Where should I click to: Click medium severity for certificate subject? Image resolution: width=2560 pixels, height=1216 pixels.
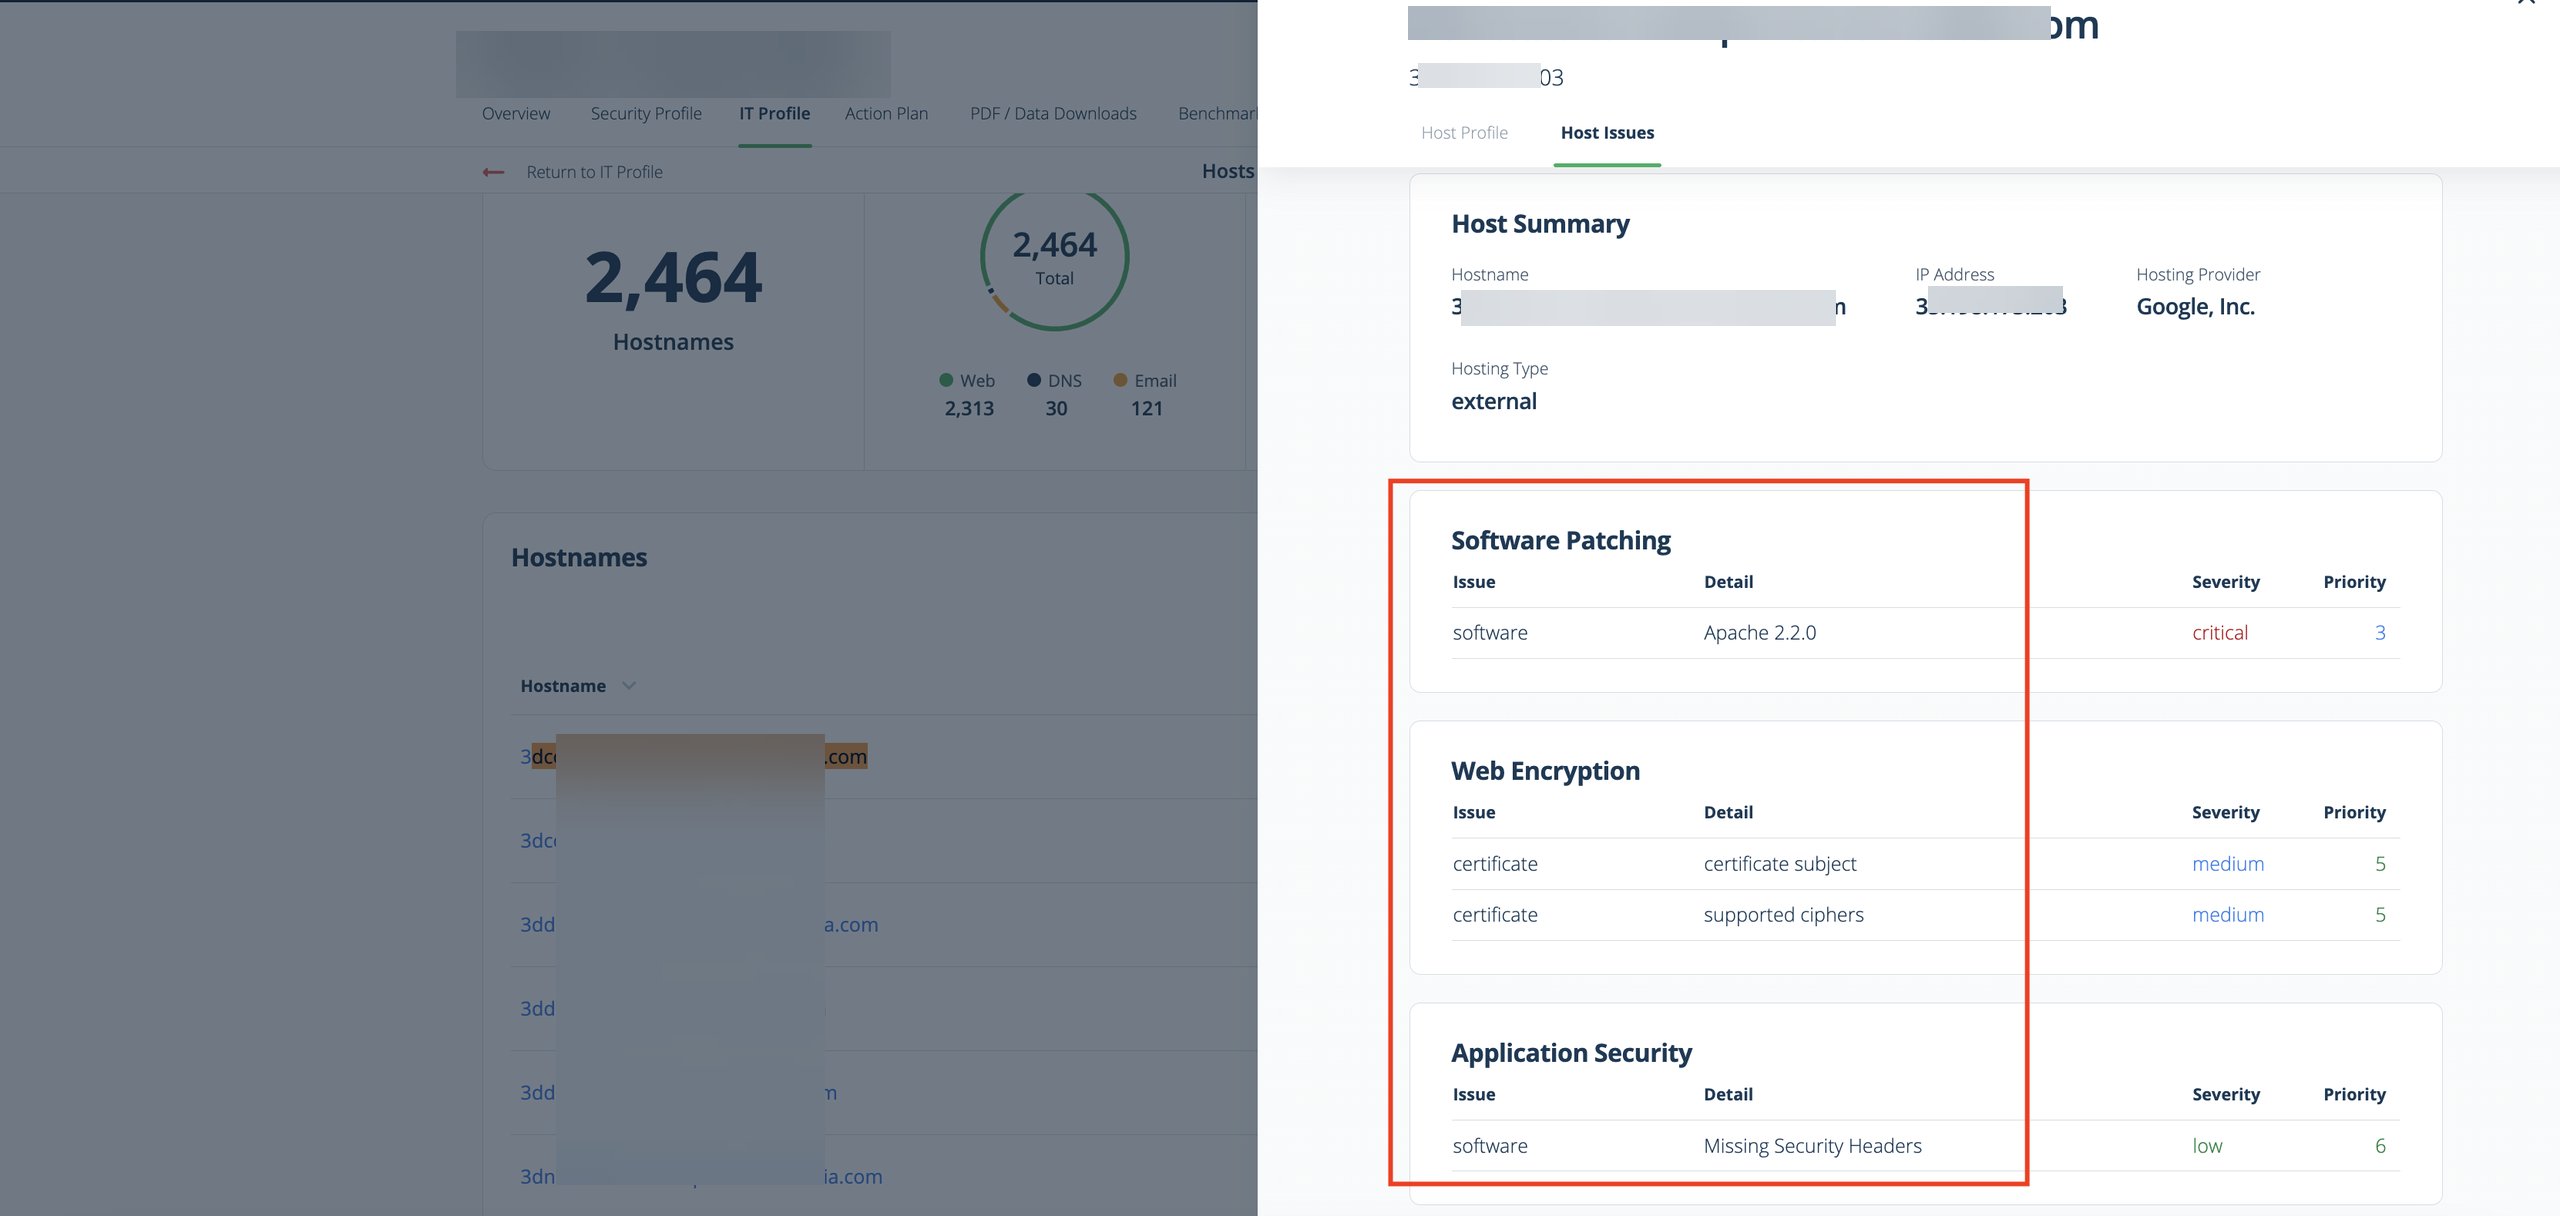click(2228, 864)
